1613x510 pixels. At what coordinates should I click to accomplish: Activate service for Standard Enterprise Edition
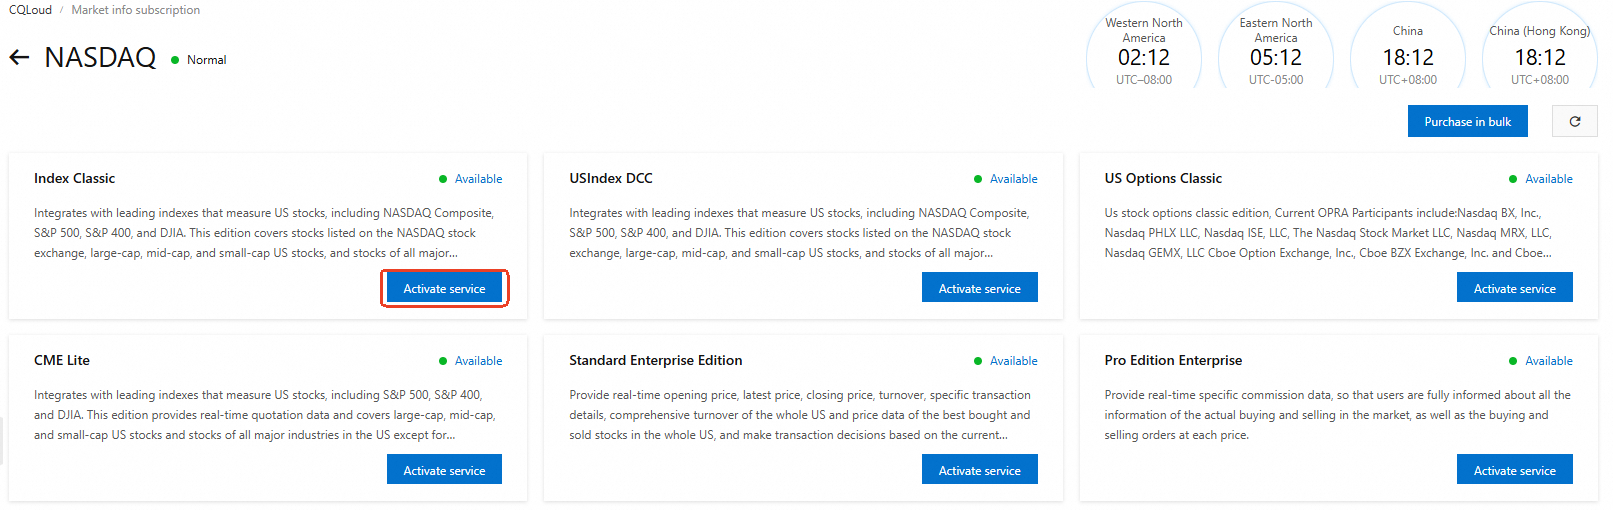point(979,470)
